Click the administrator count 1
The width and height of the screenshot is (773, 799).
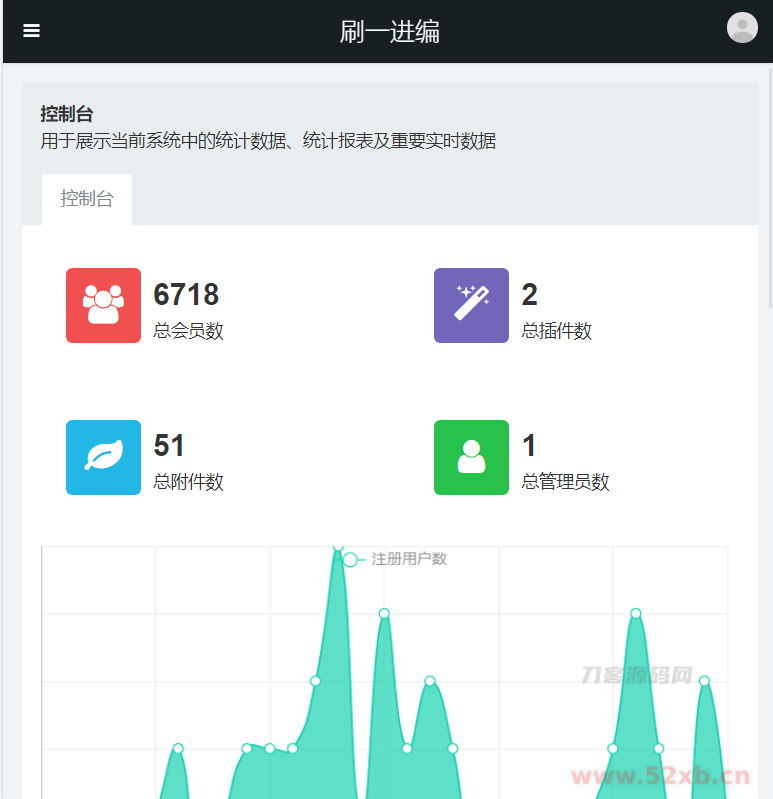tap(529, 446)
